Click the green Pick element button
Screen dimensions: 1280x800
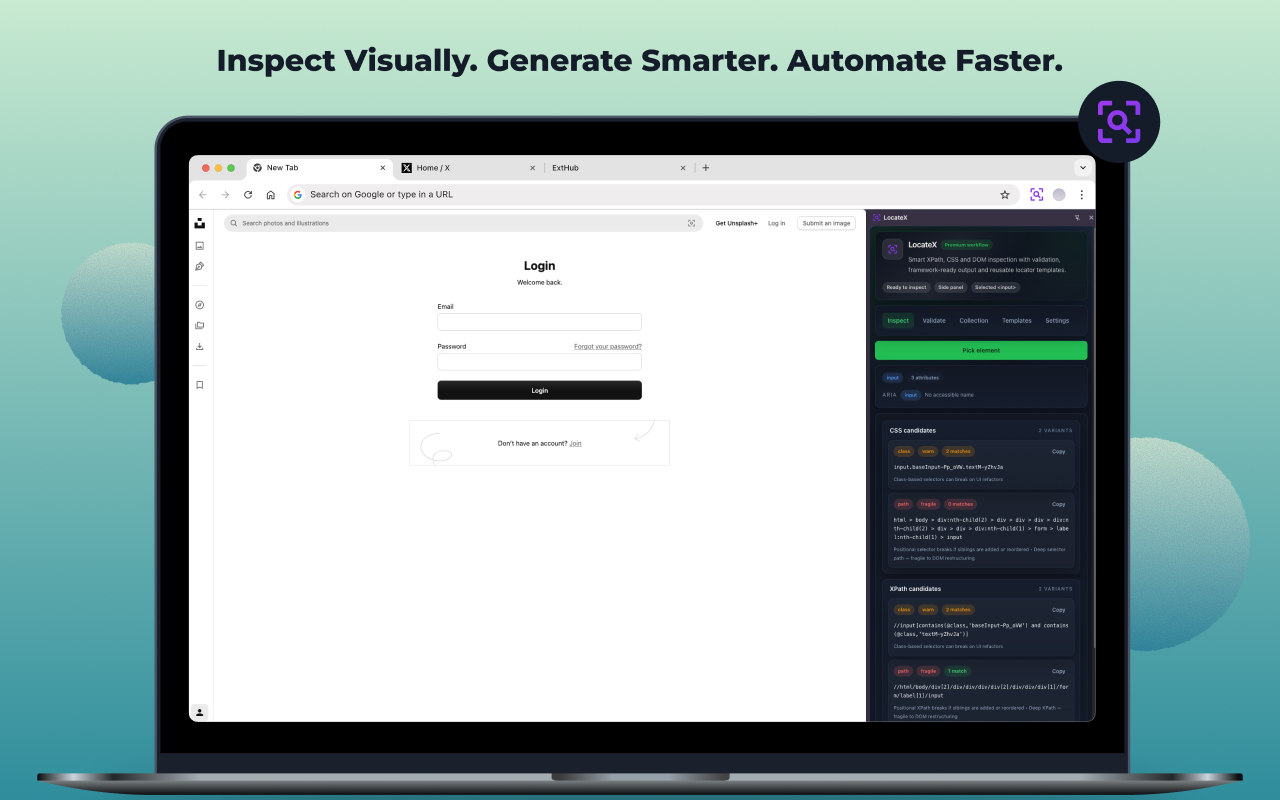(x=981, y=350)
